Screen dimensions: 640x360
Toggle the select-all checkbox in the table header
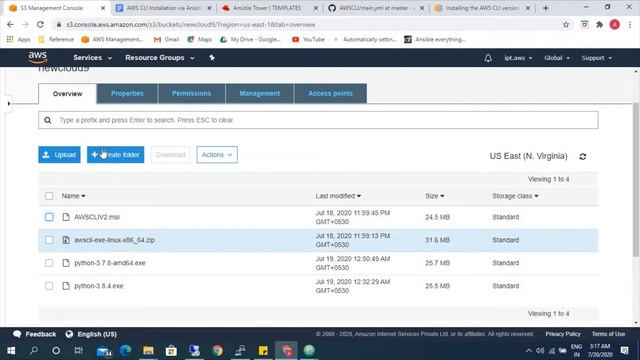click(x=49, y=196)
